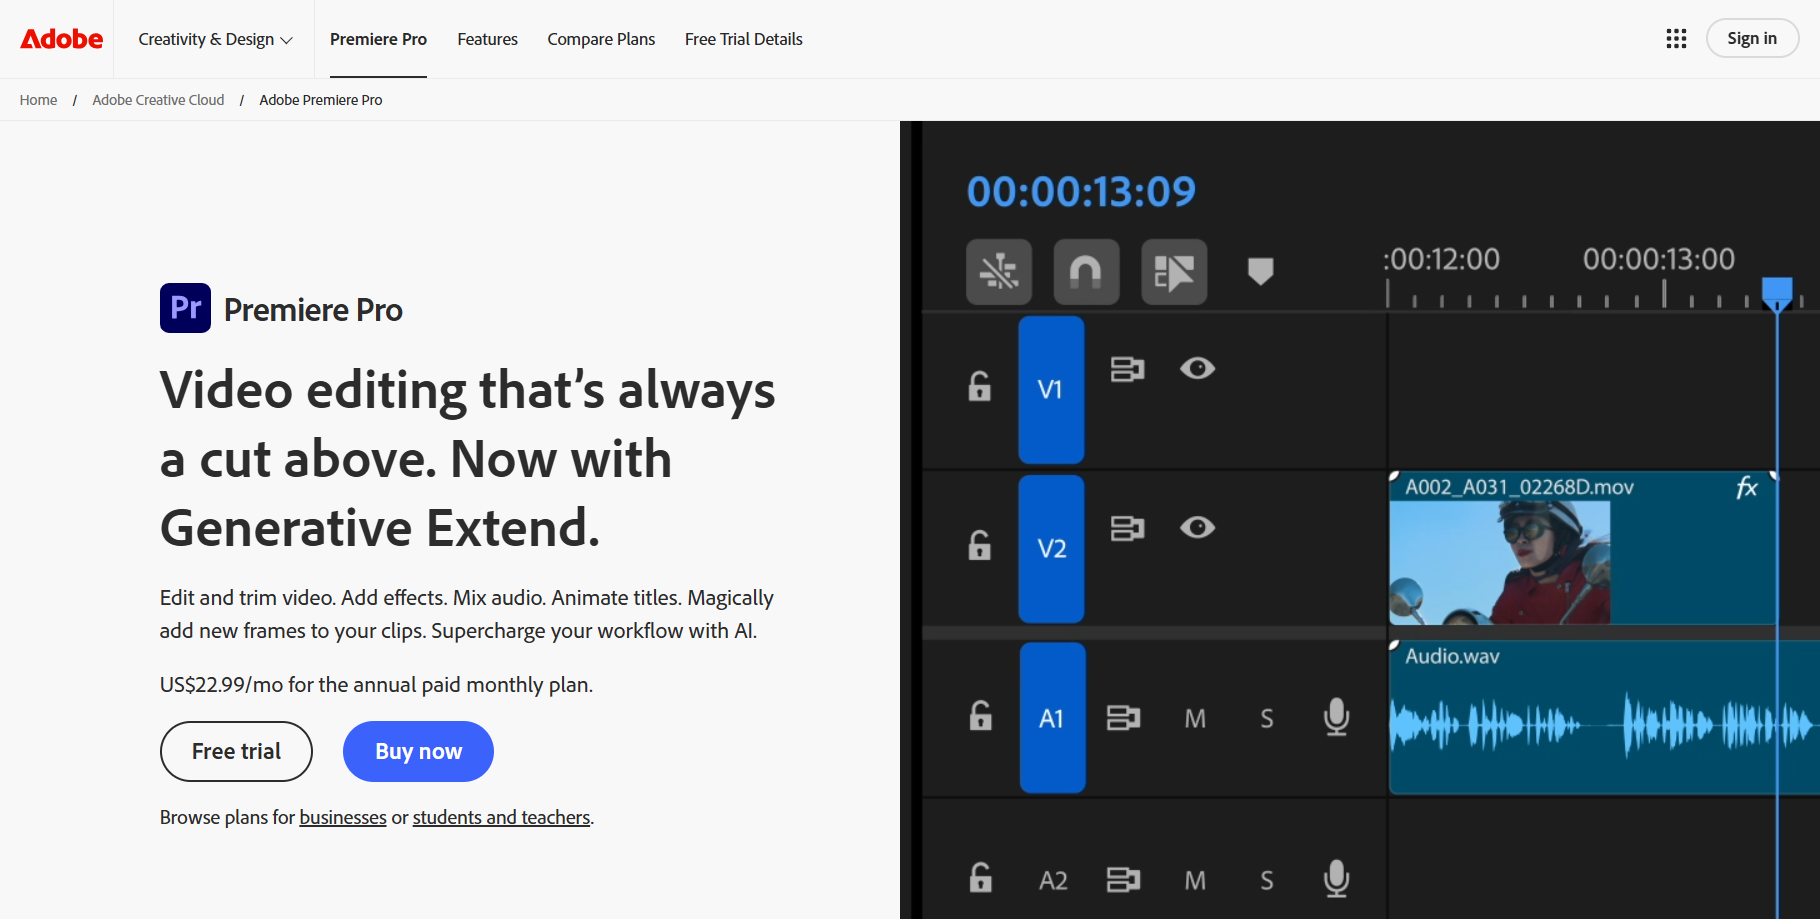This screenshot has height=919, width=1820.
Task: Solo track A1 with S button
Action: point(1267,718)
